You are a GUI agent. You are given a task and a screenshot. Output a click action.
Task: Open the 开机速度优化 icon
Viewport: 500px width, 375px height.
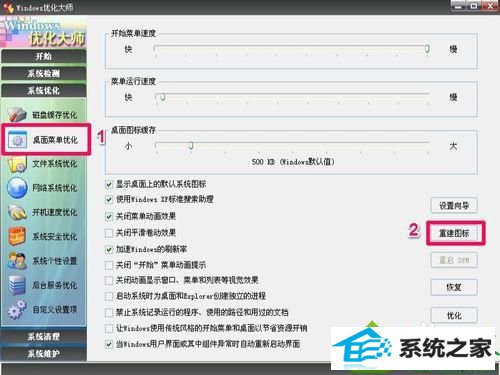pyautogui.click(x=17, y=212)
